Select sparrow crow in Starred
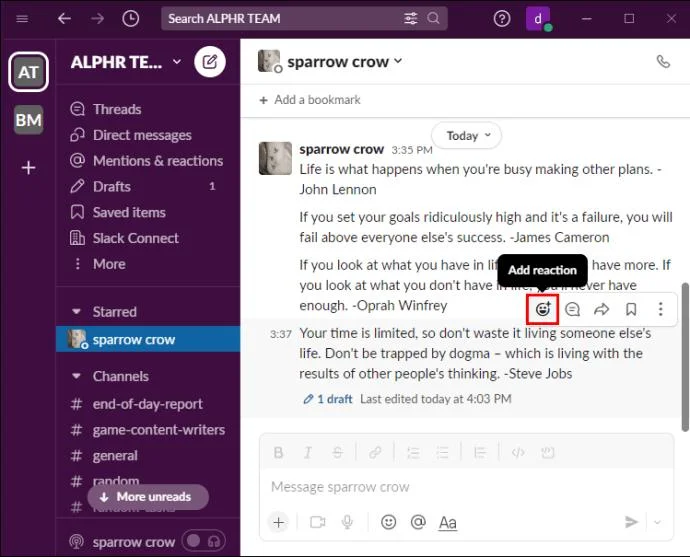This screenshot has height=557, width=690. pos(148,339)
